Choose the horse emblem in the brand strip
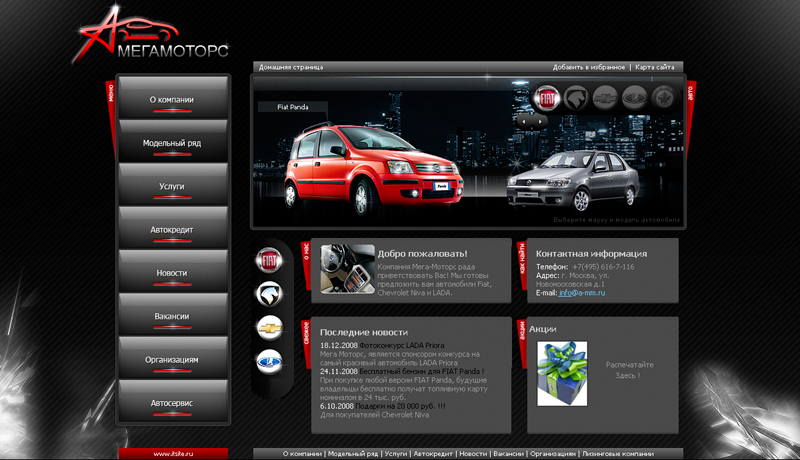The image size is (800, 460). pyautogui.click(x=269, y=294)
